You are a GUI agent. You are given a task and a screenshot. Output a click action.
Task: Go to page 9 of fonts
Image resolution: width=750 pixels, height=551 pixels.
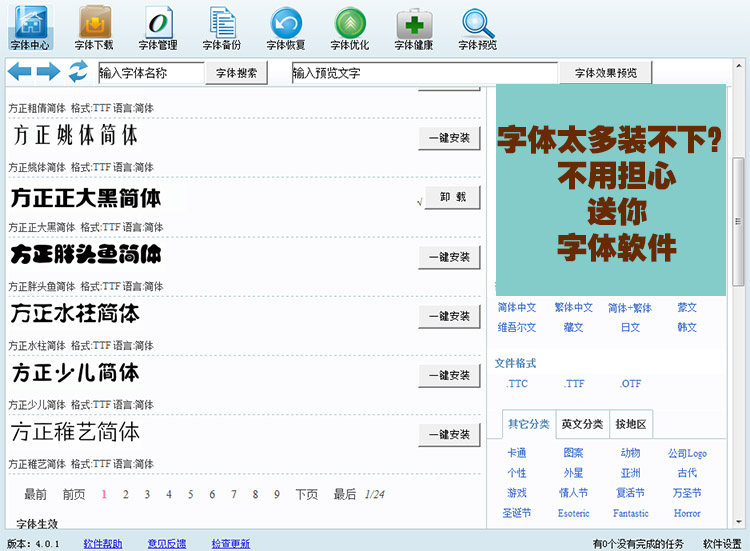[276, 494]
